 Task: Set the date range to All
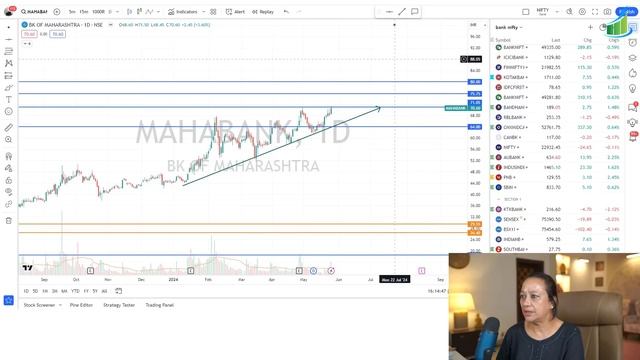click(104, 291)
